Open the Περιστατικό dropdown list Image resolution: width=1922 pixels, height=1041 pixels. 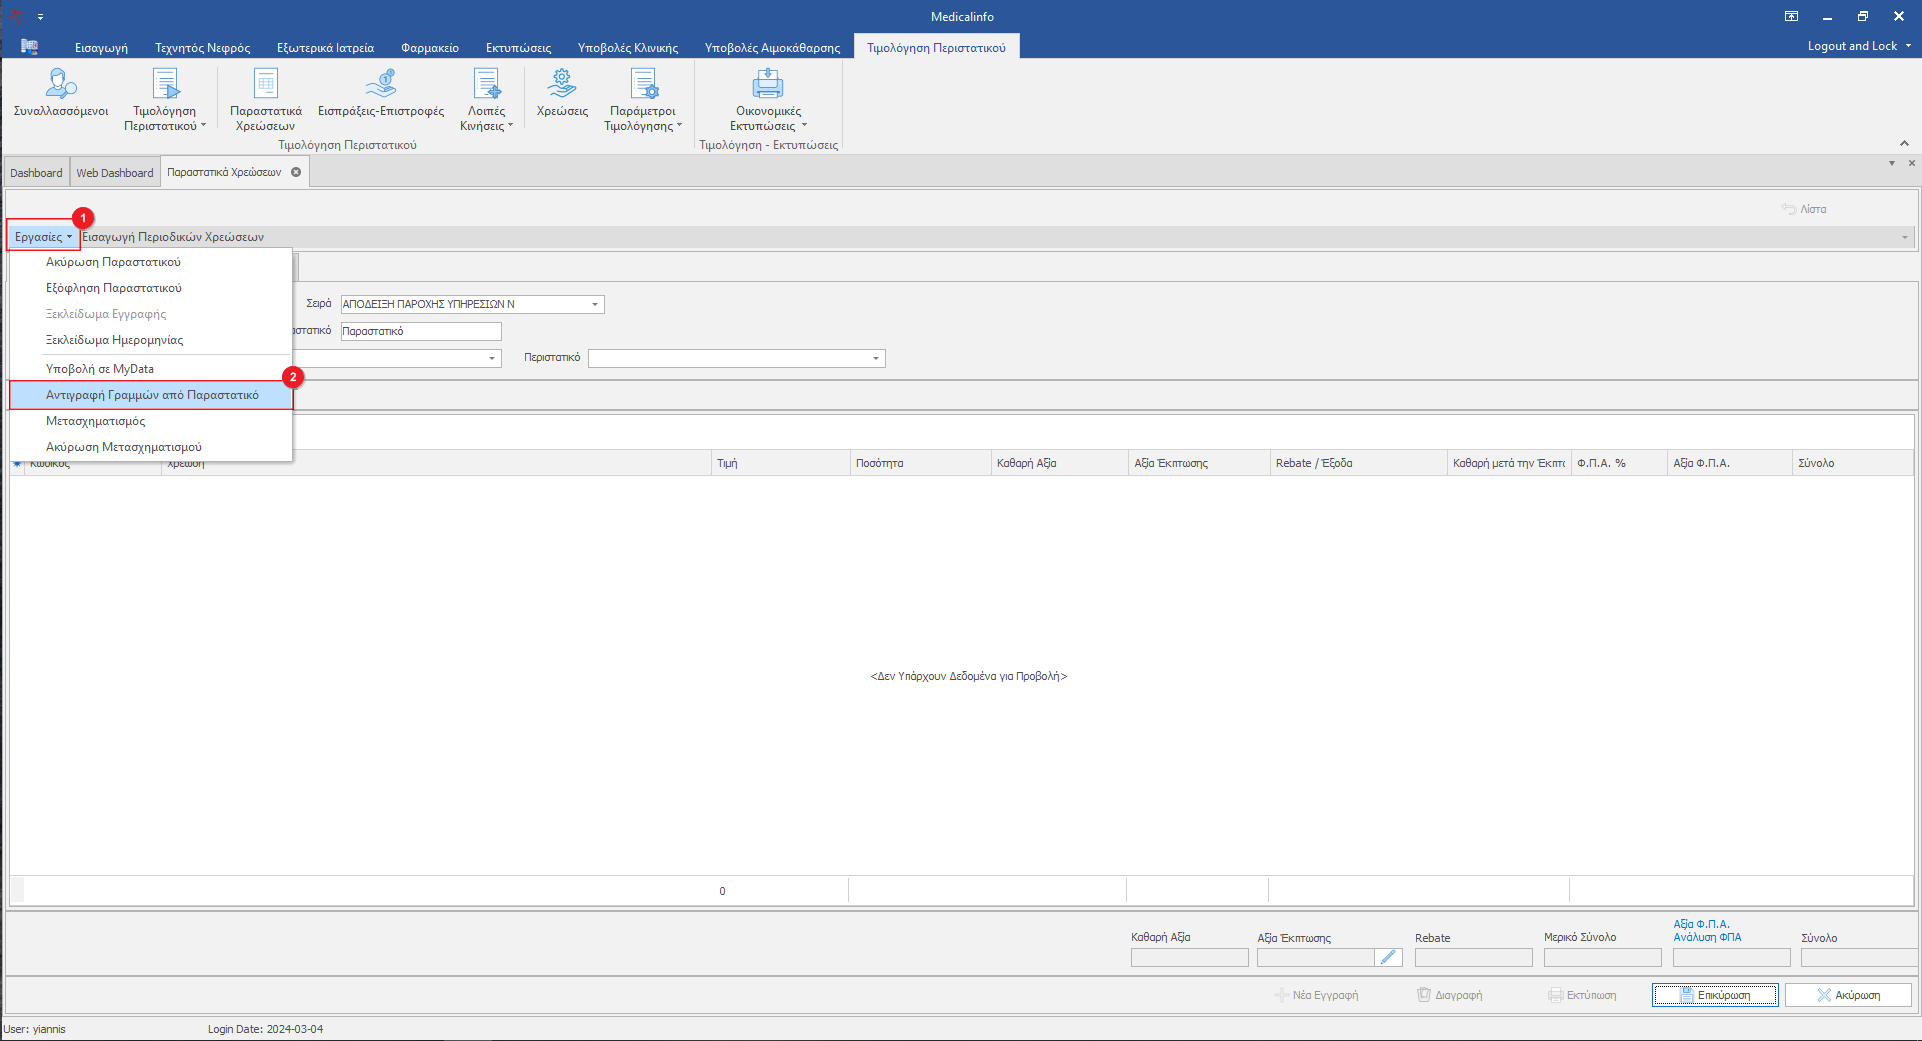click(876, 358)
